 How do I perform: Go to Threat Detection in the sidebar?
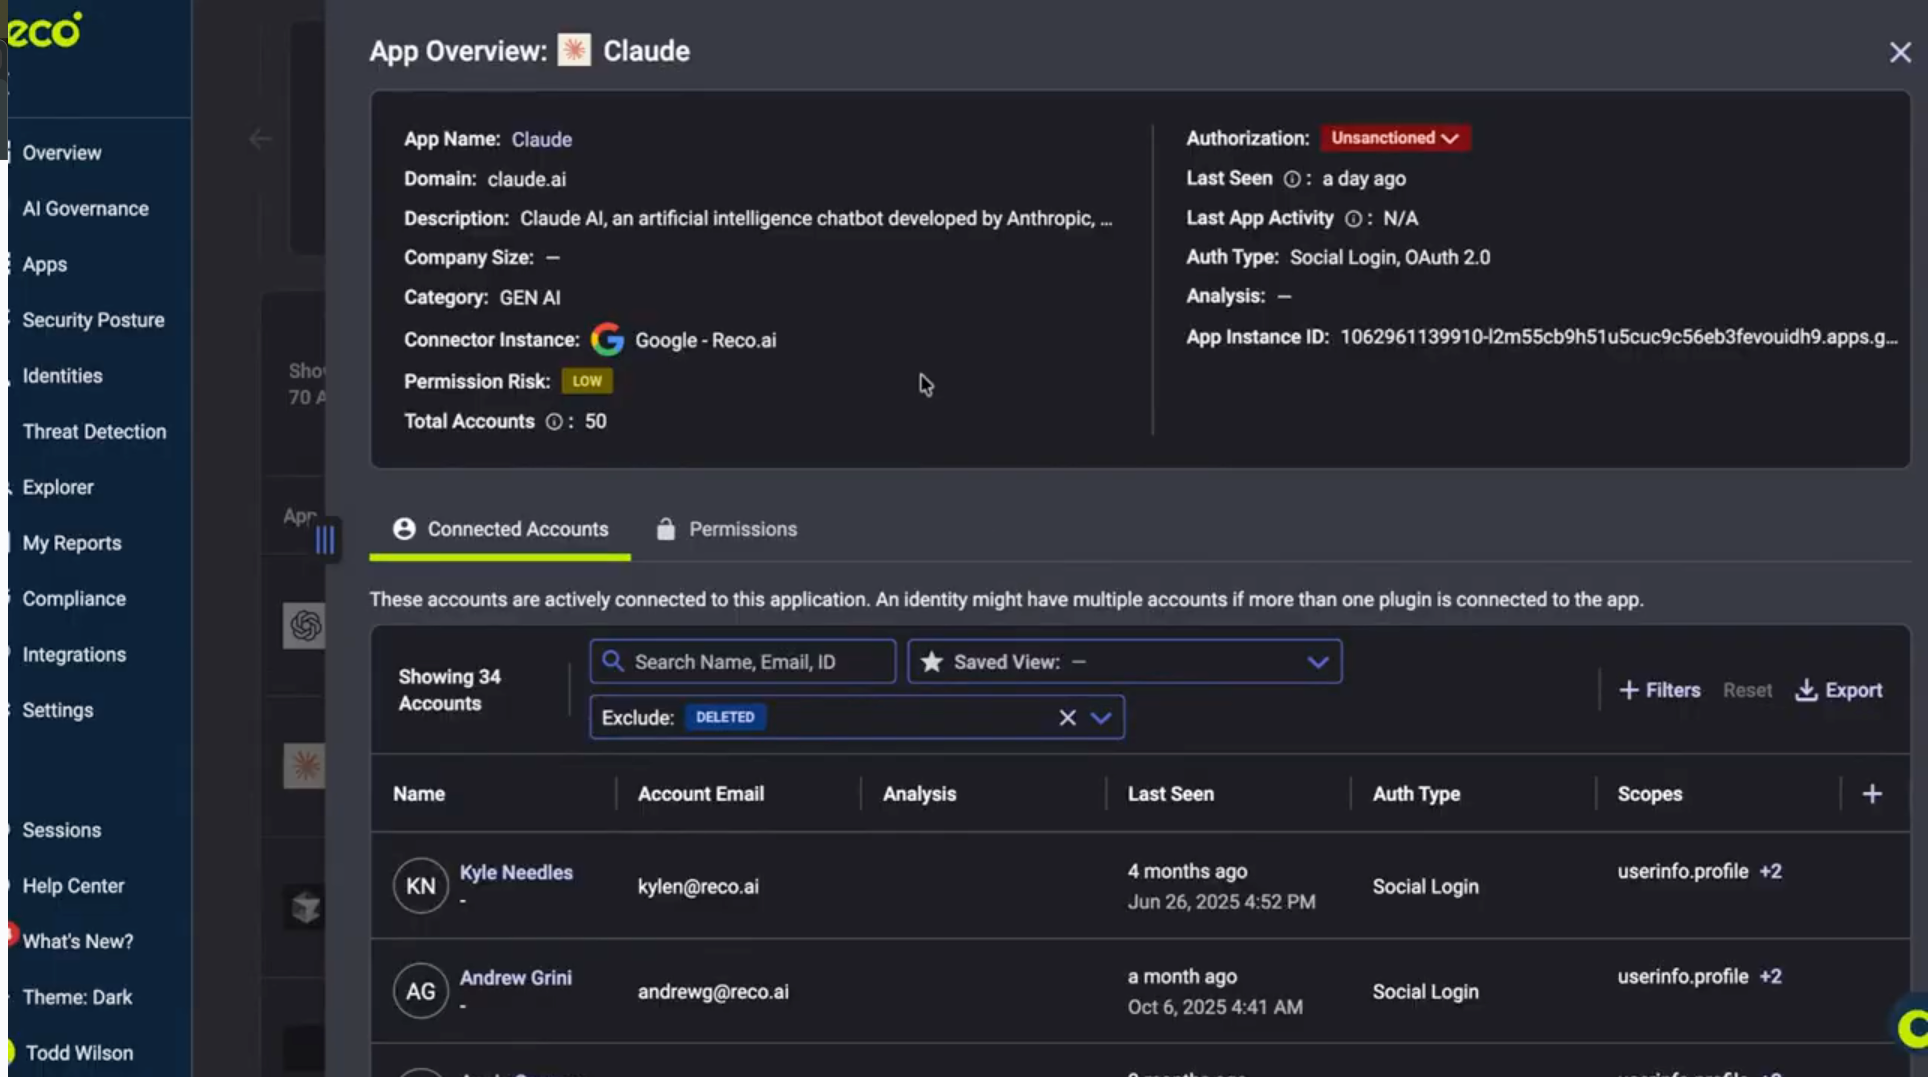[x=94, y=432]
